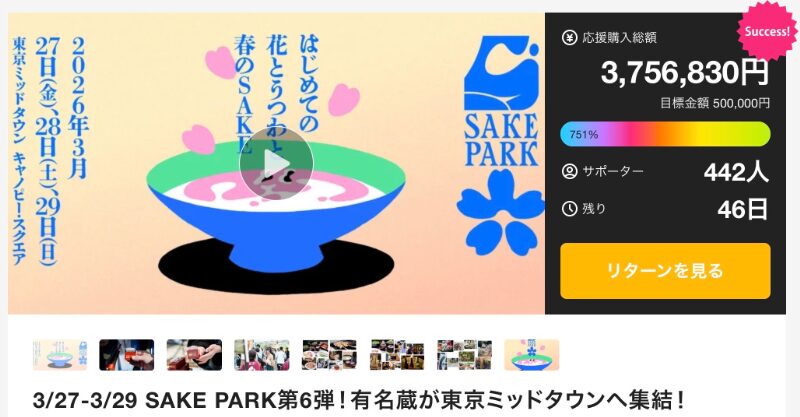Select the last cherry blossom bowl thumbnail

532,355
